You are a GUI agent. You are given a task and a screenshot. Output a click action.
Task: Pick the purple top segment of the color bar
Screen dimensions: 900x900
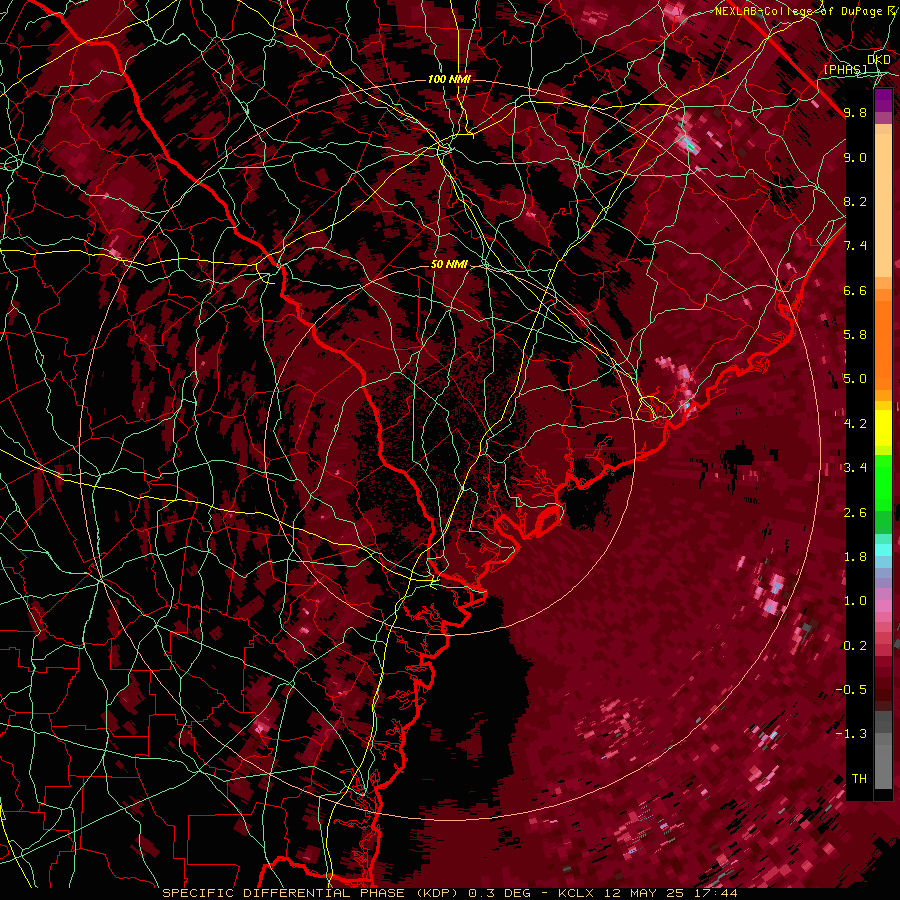pos(883,100)
